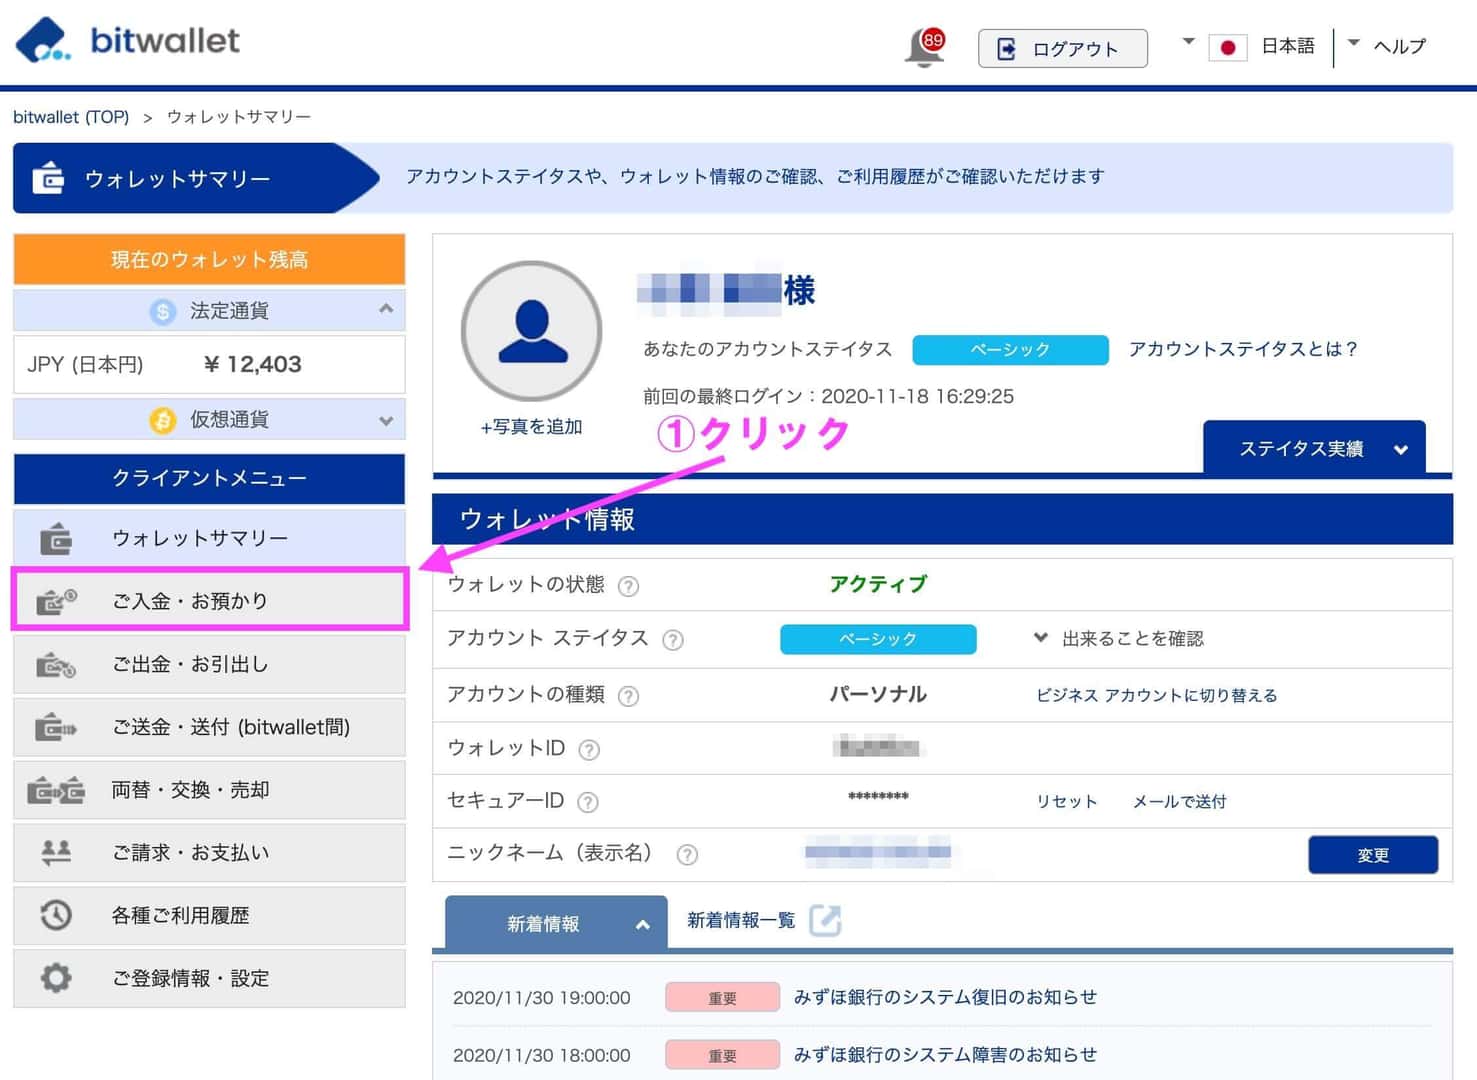The height and width of the screenshot is (1080, 1477).
Task: Click ベーシック badge in アカウント ステイタス row
Action: click(878, 639)
